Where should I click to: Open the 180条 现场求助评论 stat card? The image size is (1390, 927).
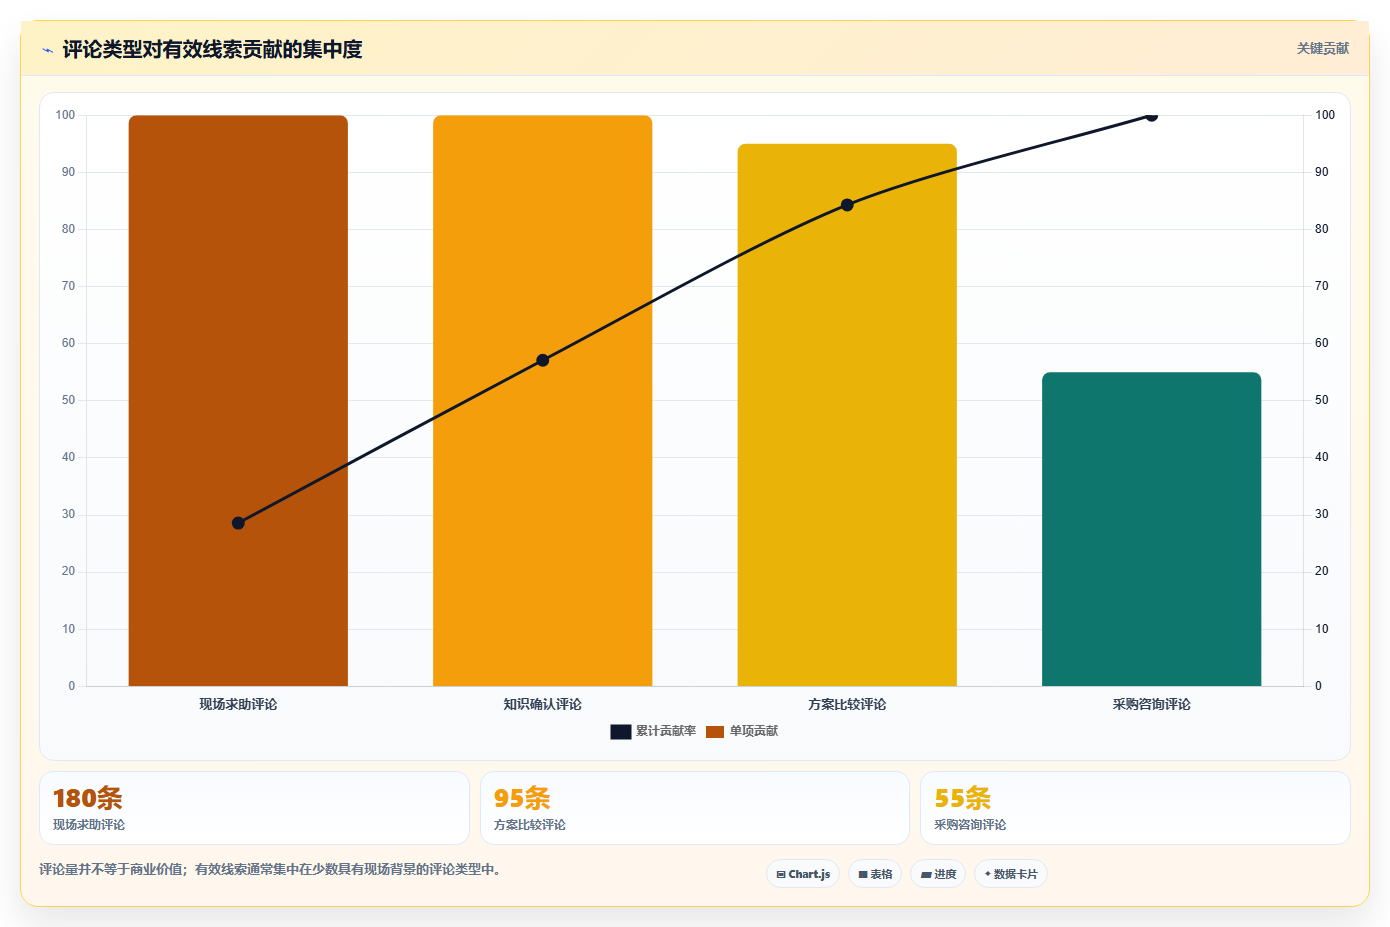pos(254,808)
